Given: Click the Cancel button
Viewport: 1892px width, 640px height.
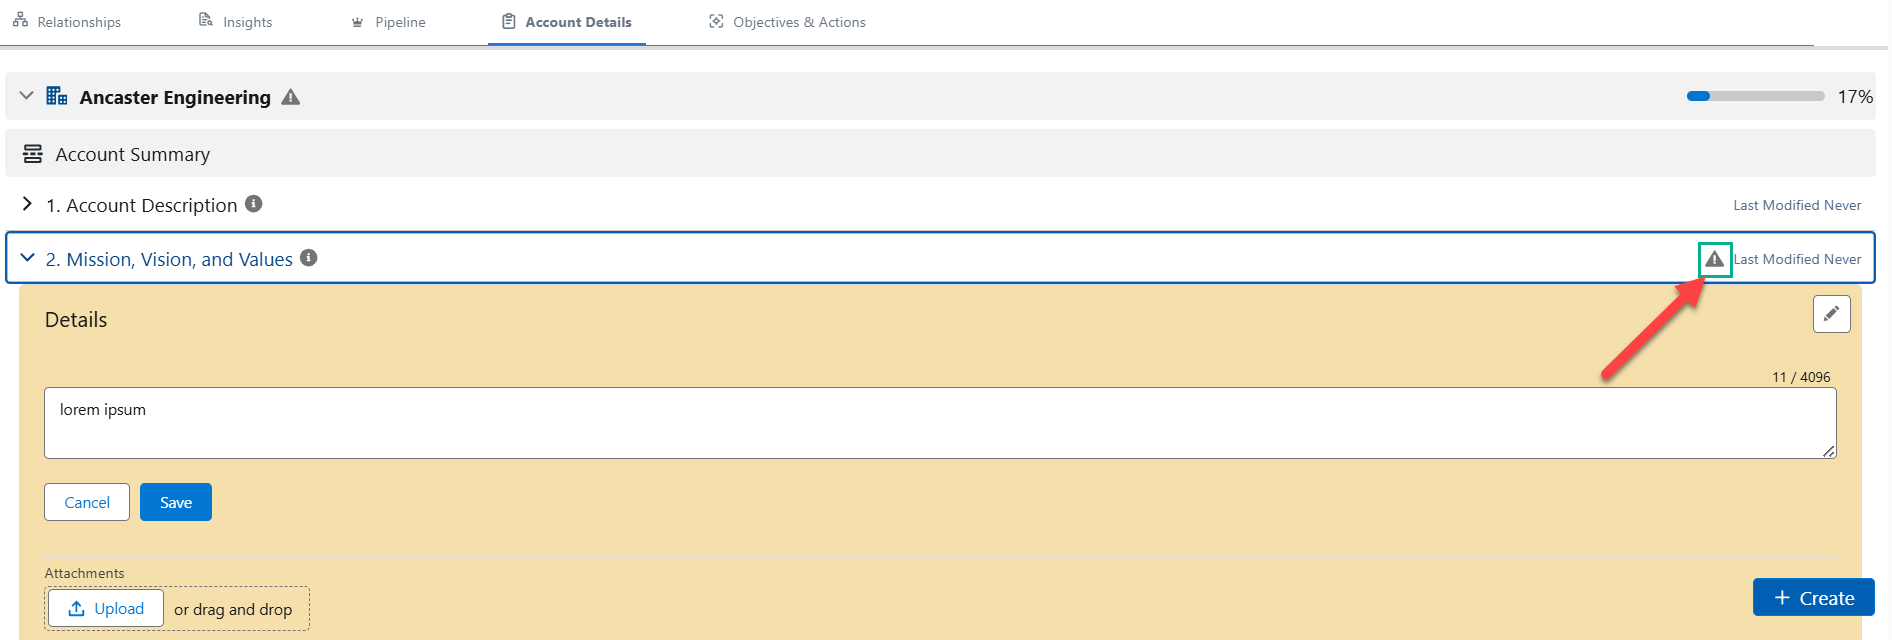Looking at the screenshot, I should click(x=87, y=502).
